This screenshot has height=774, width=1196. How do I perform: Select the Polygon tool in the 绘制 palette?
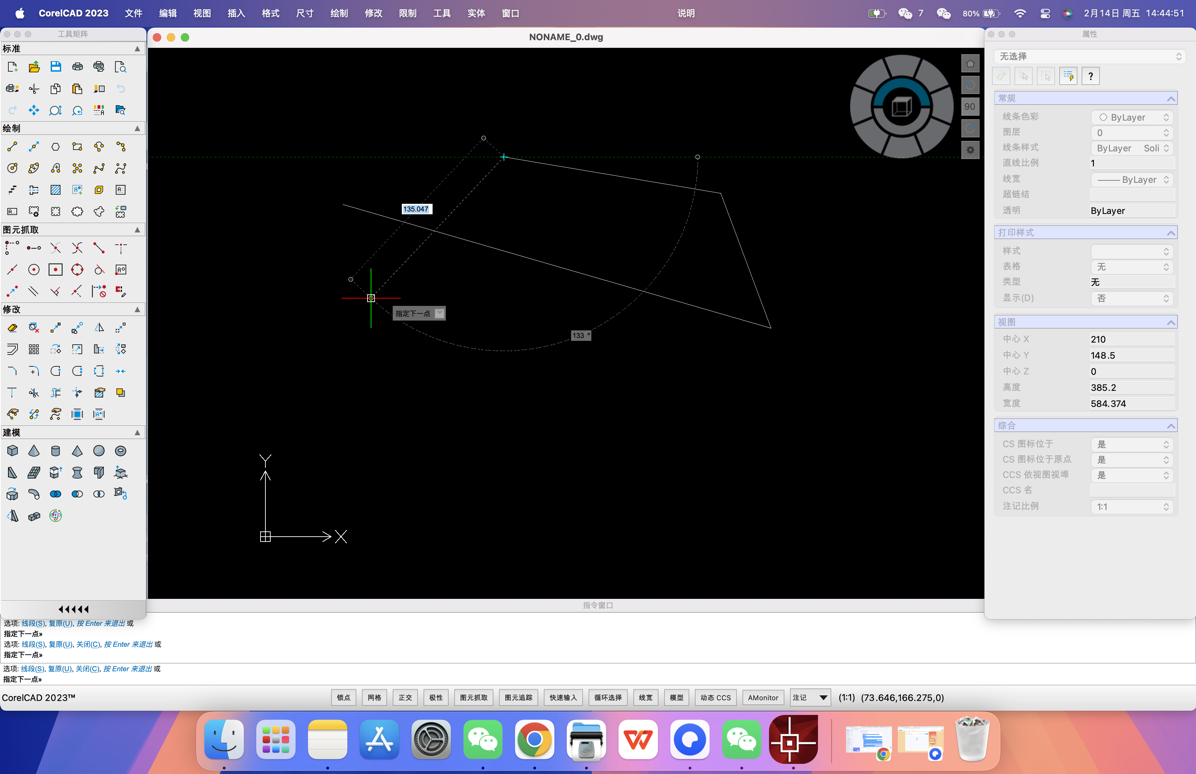56,146
